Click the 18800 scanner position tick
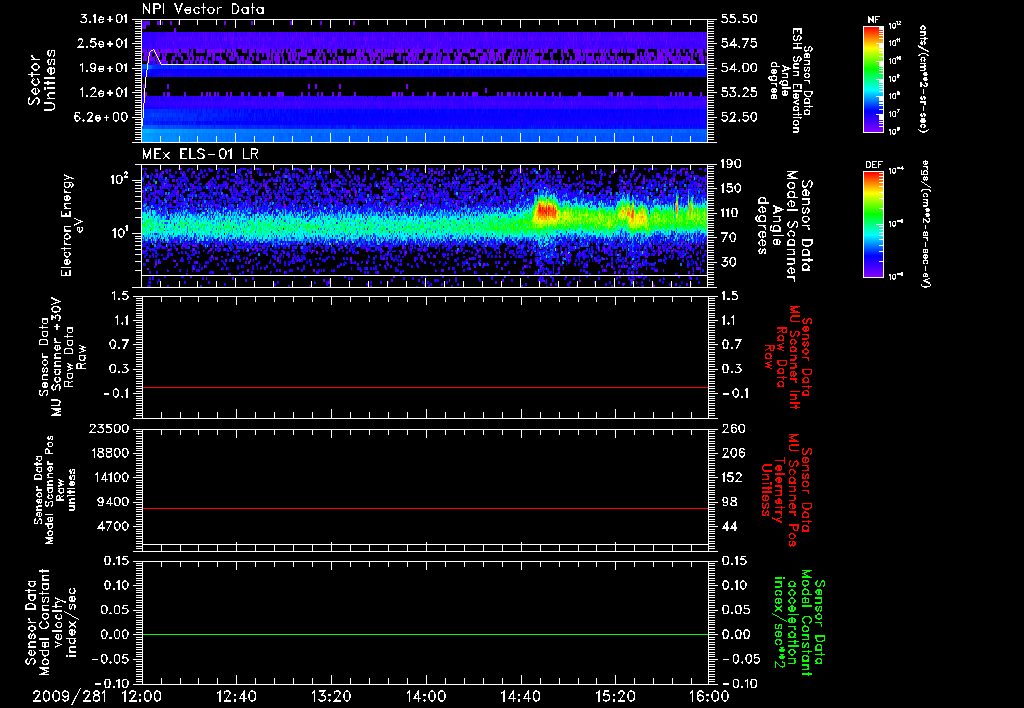This screenshot has height=708, width=1024. 110,453
